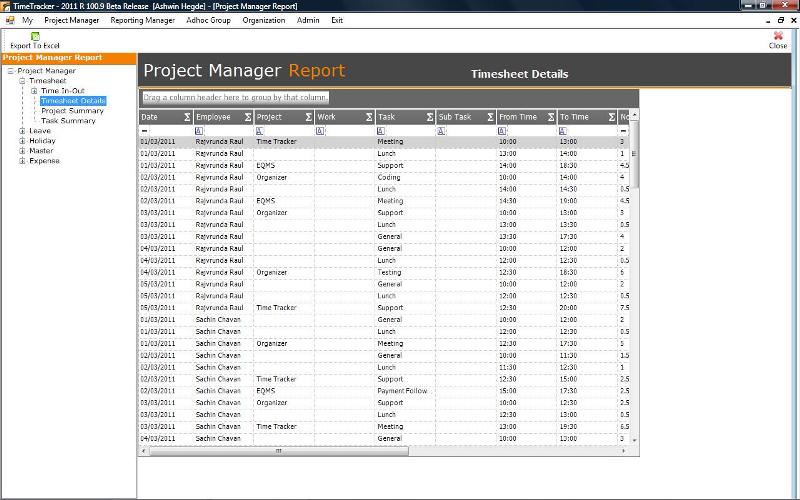Open the Reporting Manager menu
This screenshot has height=500, width=800.
pyautogui.click(x=142, y=20)
